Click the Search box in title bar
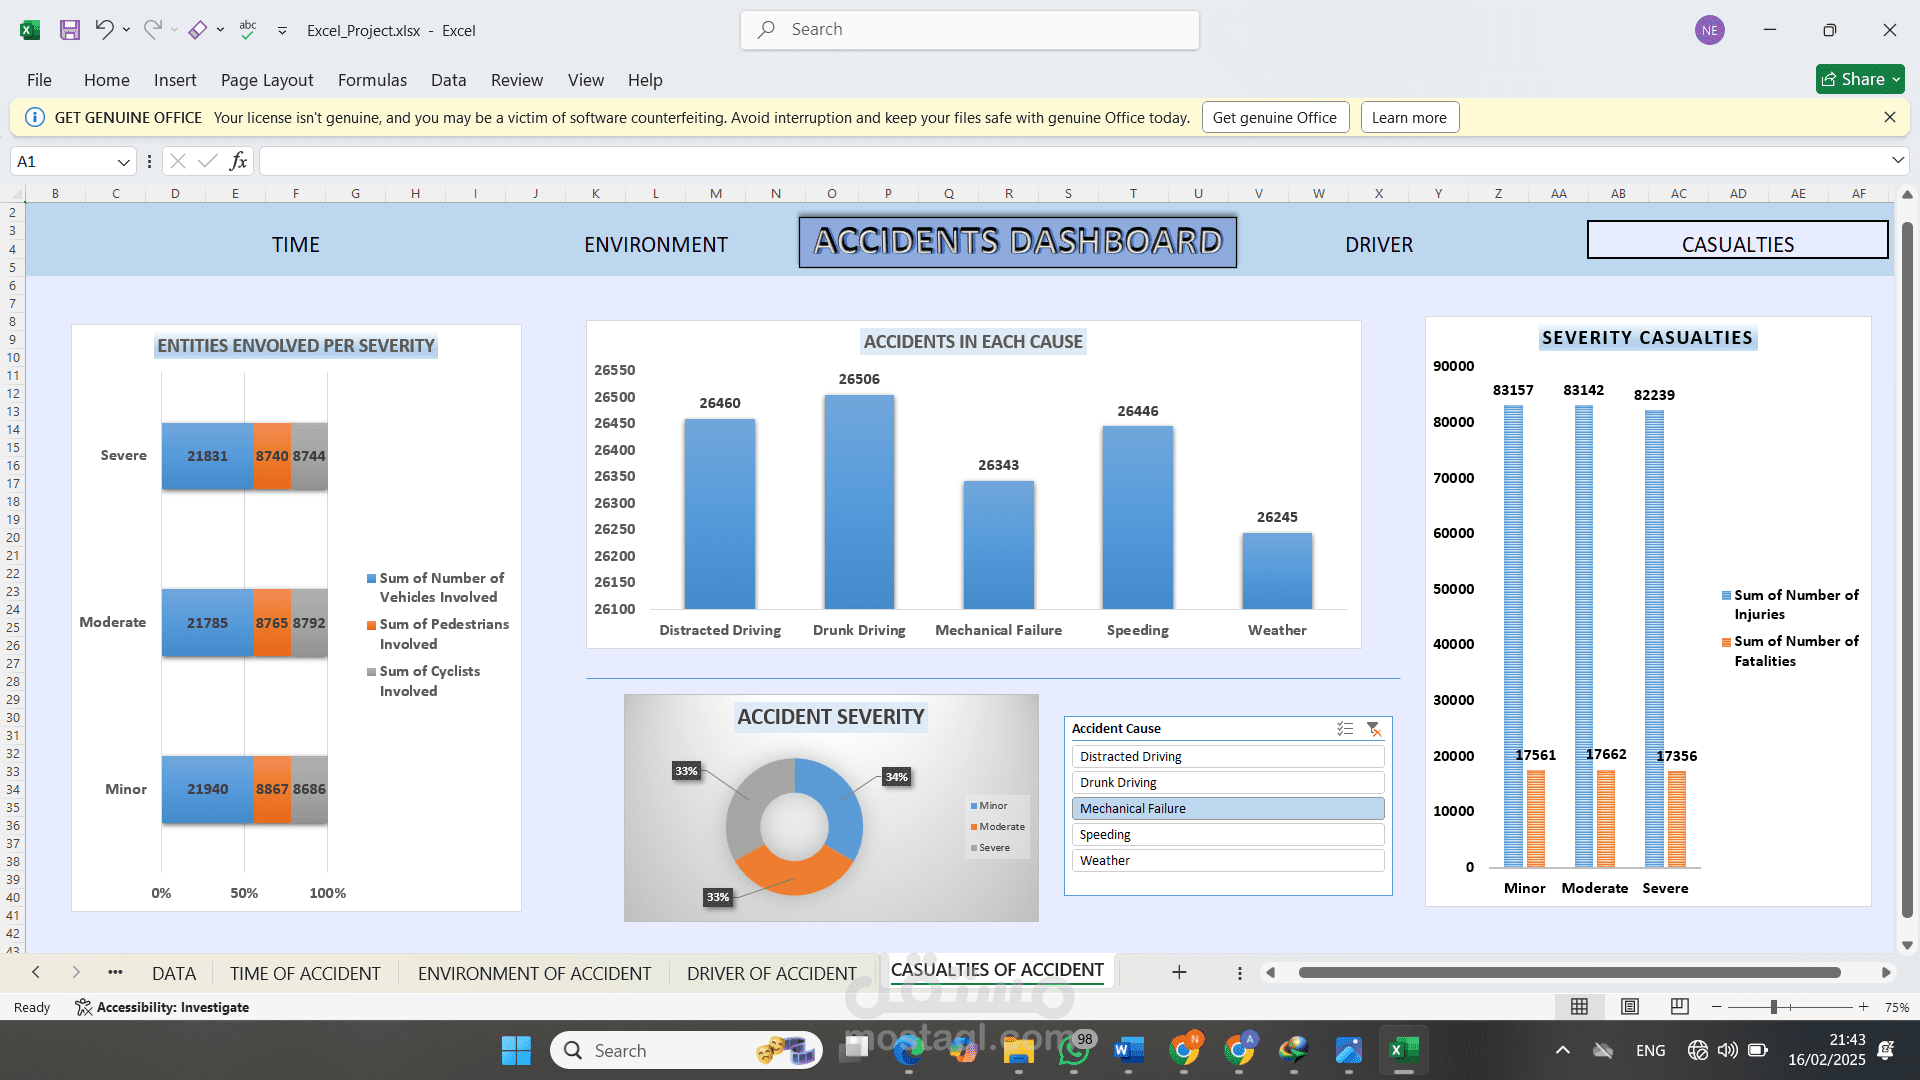 (970, 30)
